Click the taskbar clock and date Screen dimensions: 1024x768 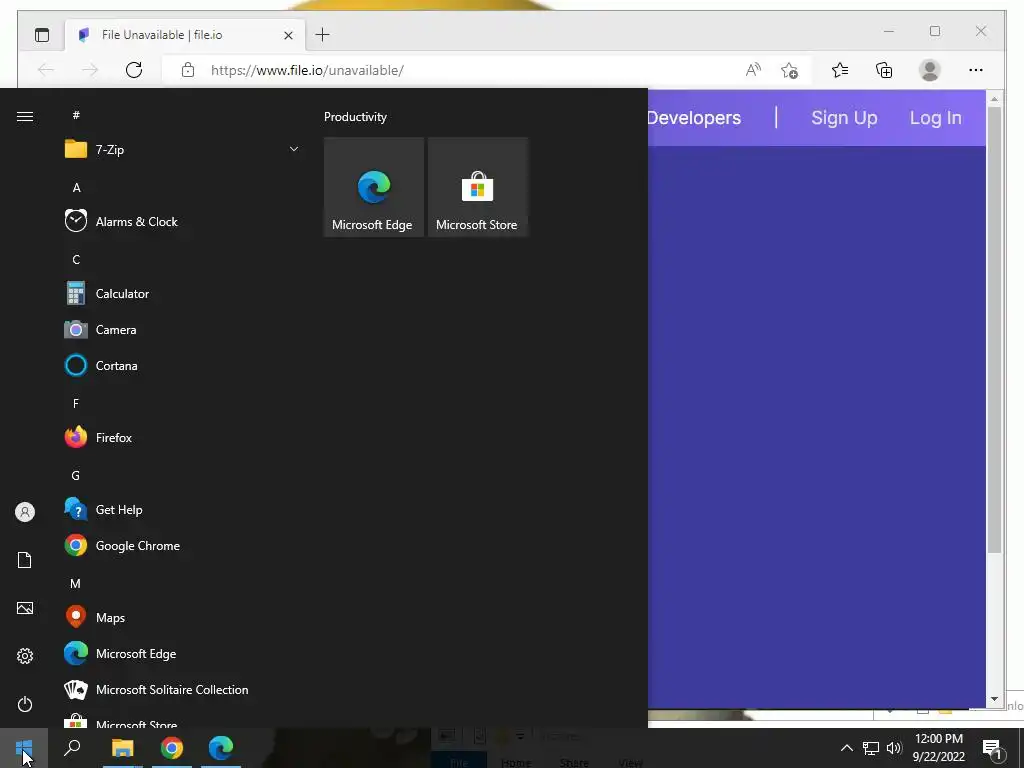click(x=938, y=748)
